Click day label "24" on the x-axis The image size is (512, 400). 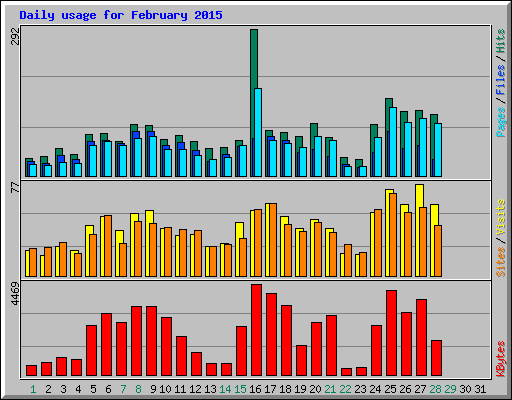tap(375, 389)
